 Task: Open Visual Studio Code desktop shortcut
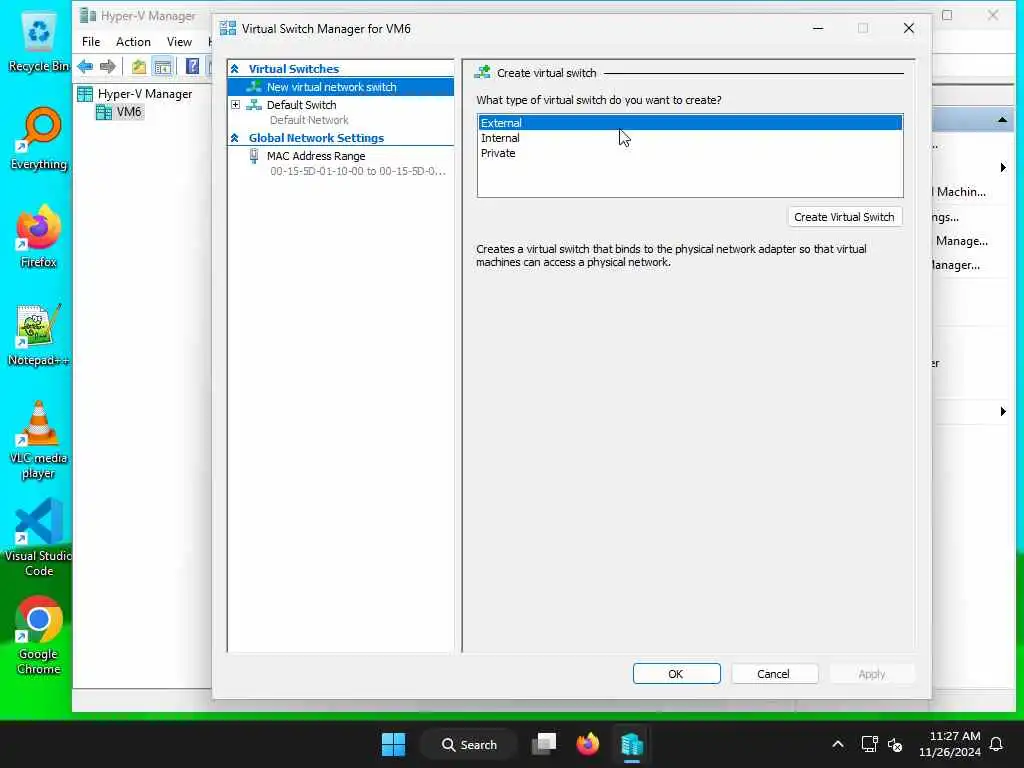pyautogui.click(x=39, y=538)
